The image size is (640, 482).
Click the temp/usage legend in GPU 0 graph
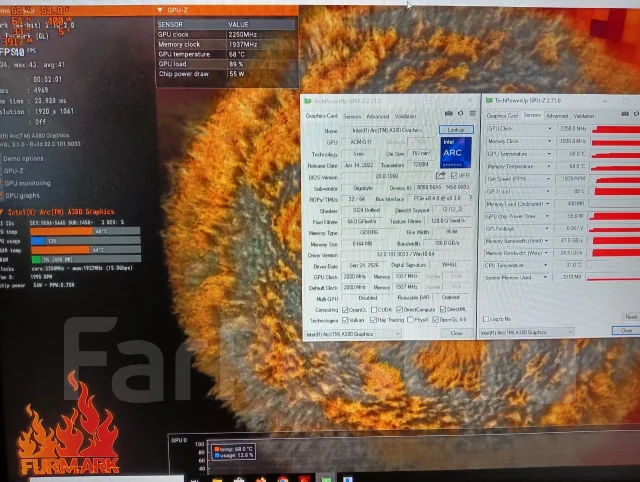(234, 452)
